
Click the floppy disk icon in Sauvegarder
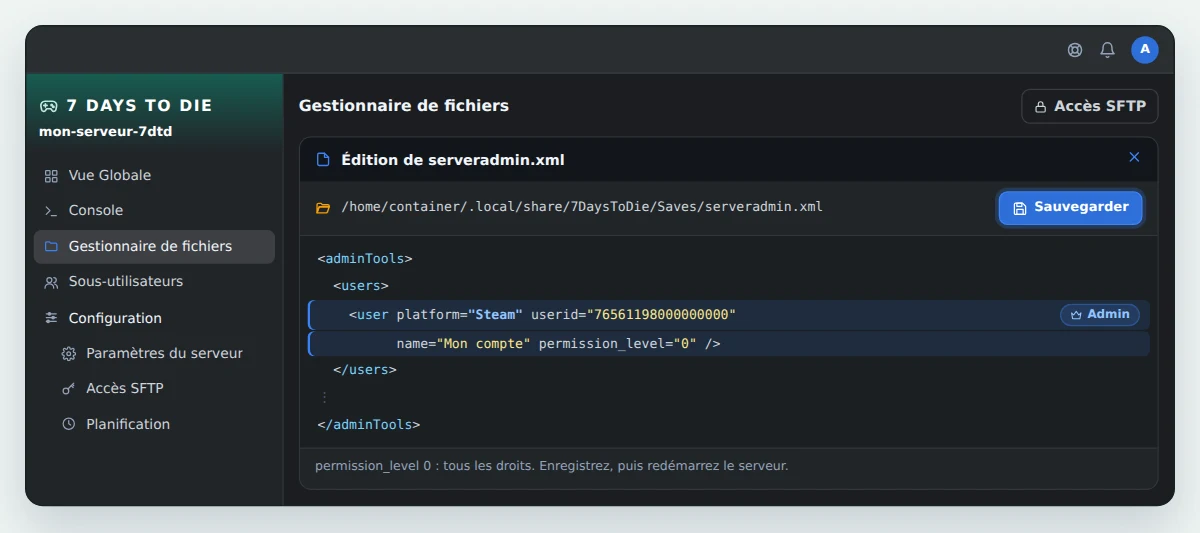pos(1020,208)
